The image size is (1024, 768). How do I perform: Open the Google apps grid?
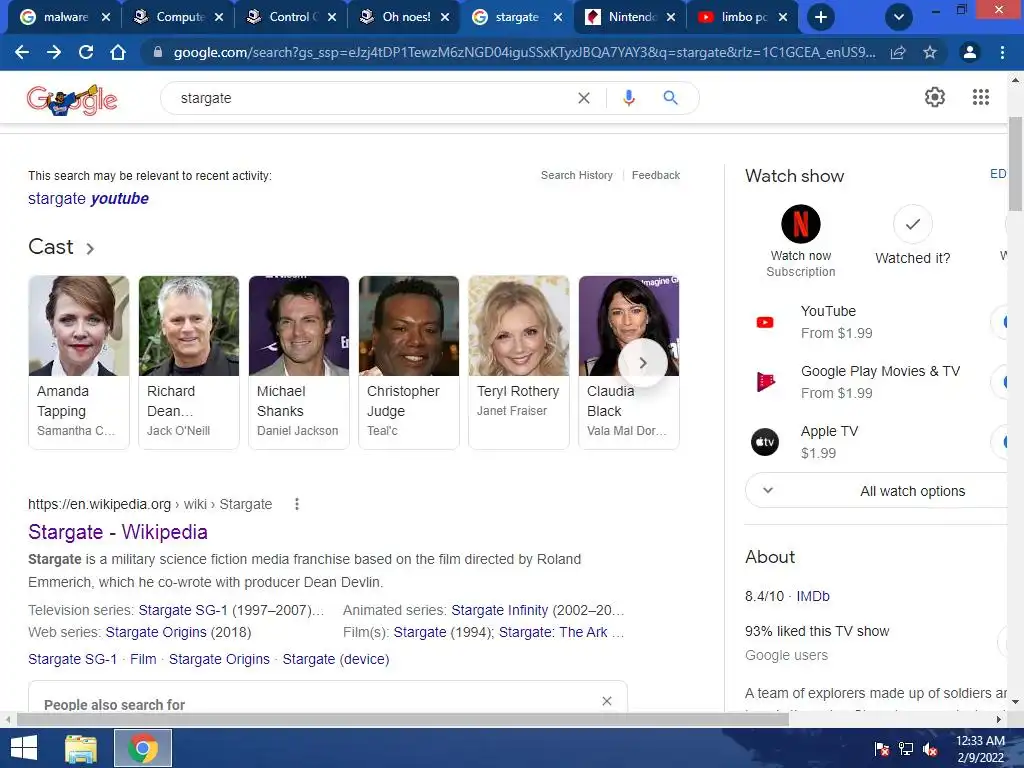pos(980,97)
